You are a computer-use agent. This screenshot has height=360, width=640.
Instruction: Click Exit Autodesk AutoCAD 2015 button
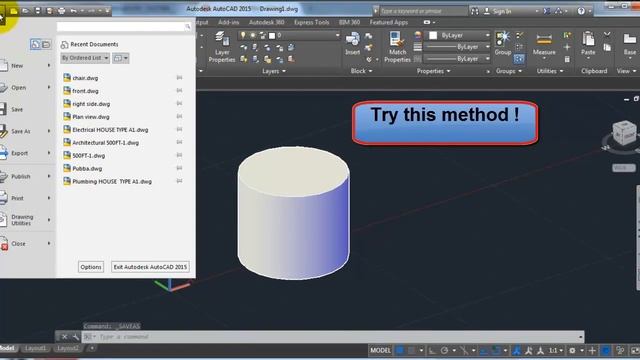point(150,267)
